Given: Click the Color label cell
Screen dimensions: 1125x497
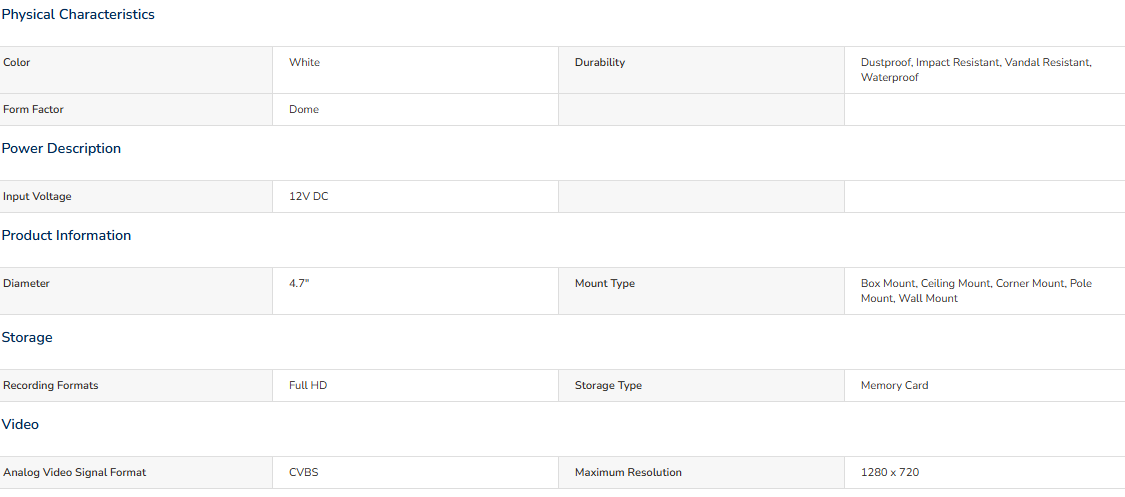Looking at the screenshot, I should [136, 70].
